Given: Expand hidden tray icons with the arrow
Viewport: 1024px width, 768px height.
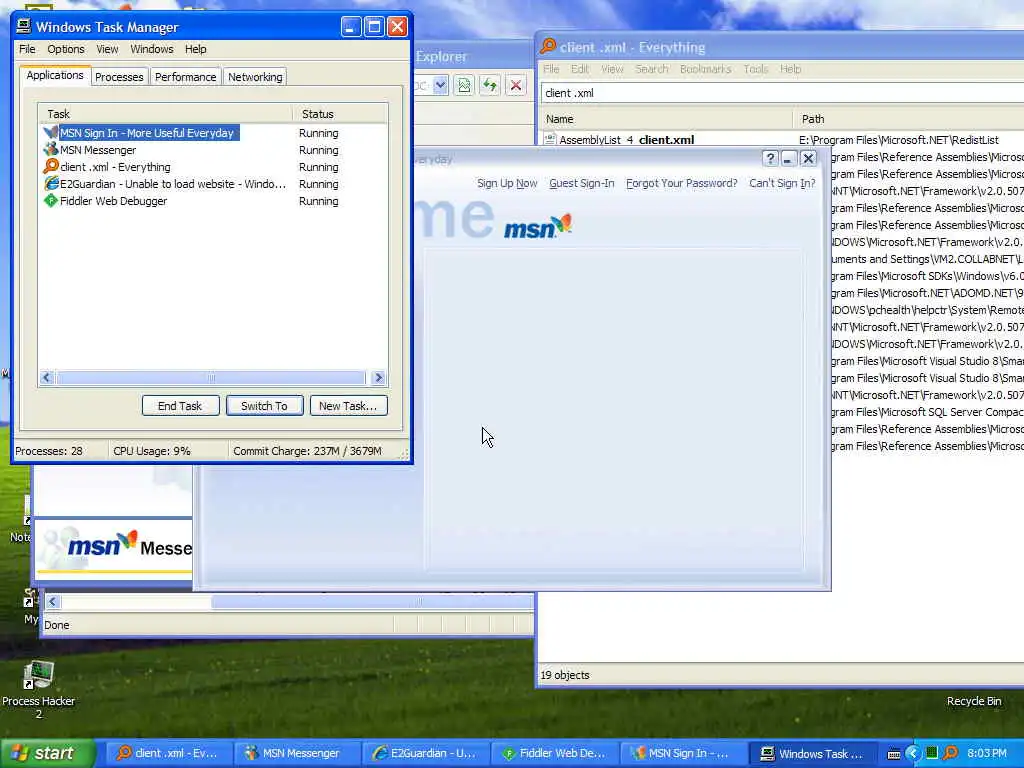Looking at the screenshot, I should click(913, 753).
